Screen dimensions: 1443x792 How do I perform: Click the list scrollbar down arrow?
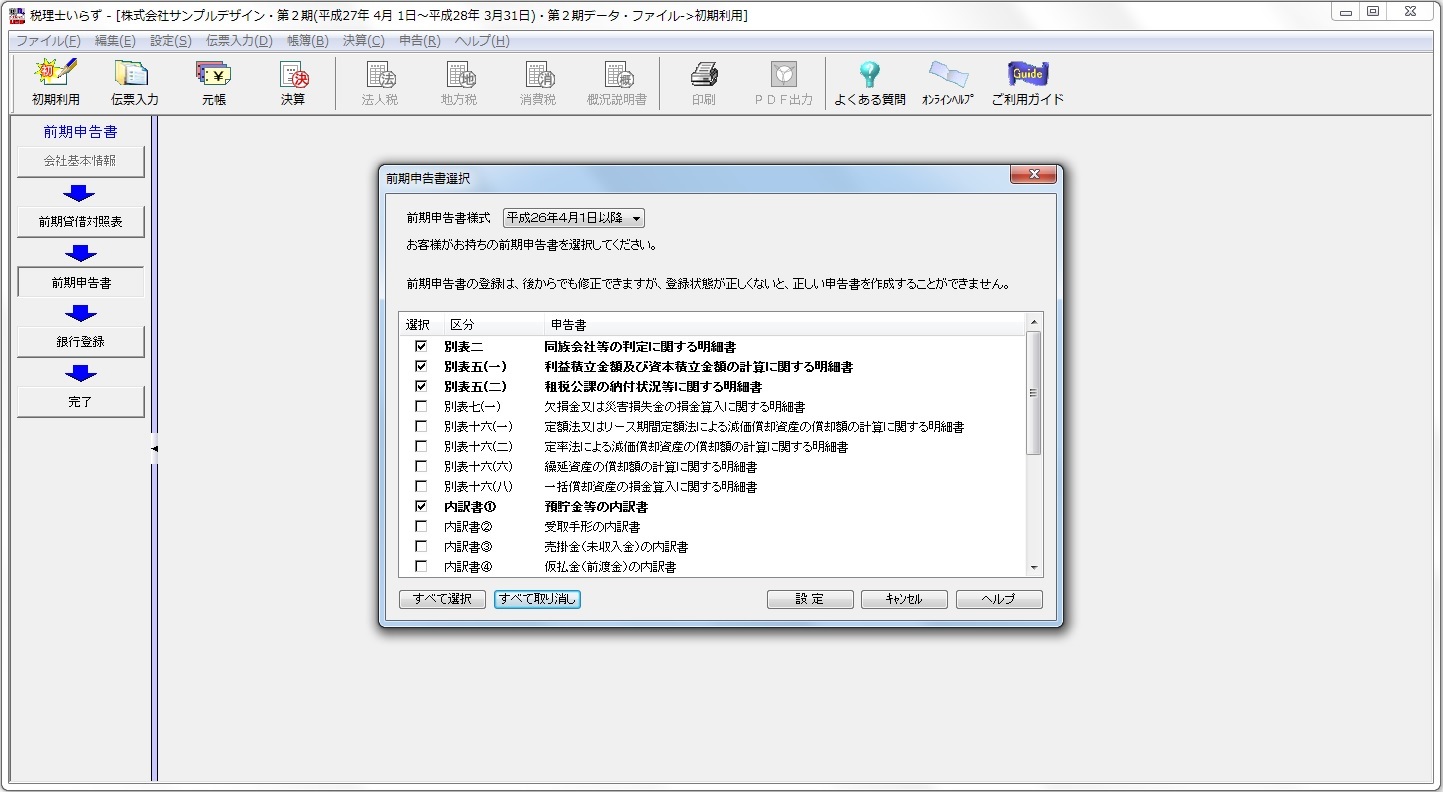1034,568
